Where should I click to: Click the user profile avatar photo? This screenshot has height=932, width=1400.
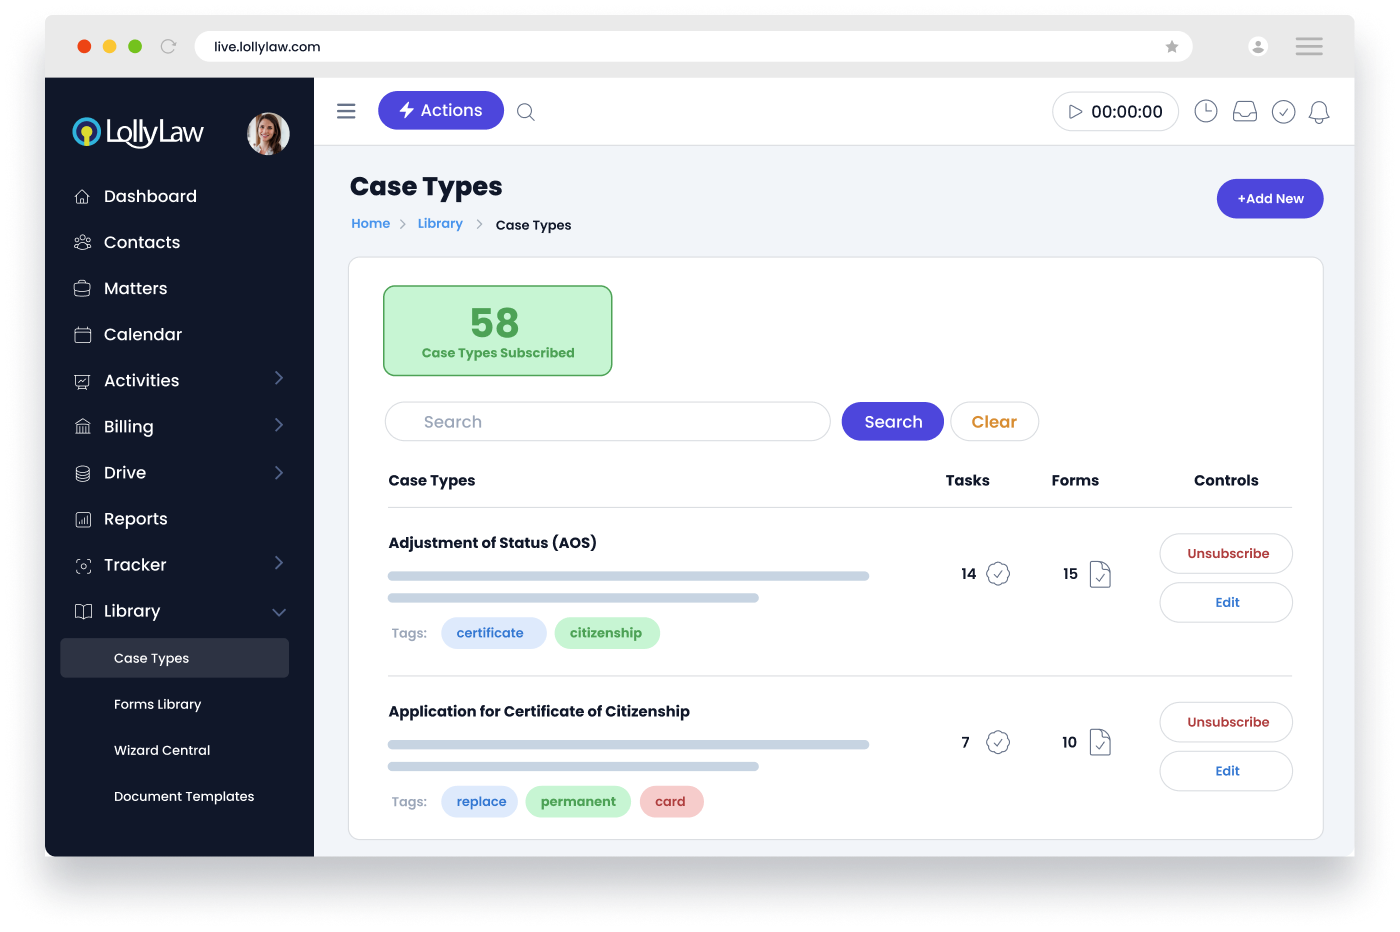coord(268,133)
